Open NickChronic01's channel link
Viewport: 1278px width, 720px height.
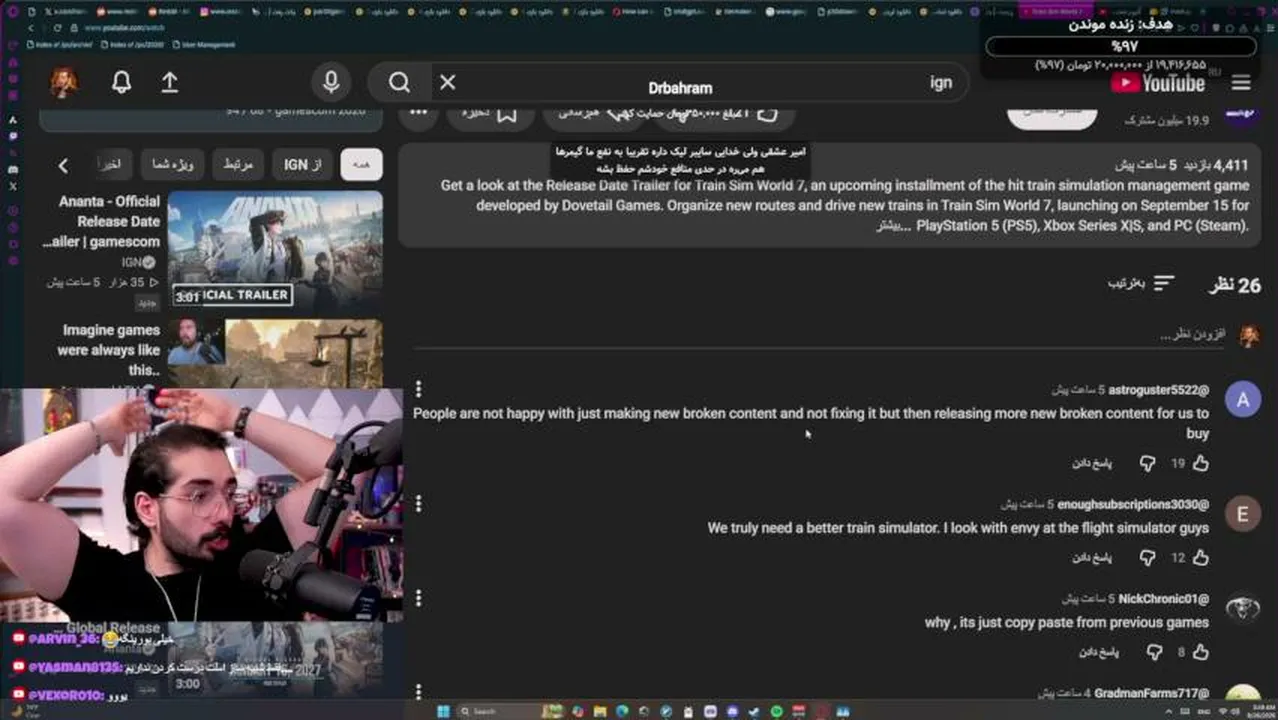coord(1163,598)
